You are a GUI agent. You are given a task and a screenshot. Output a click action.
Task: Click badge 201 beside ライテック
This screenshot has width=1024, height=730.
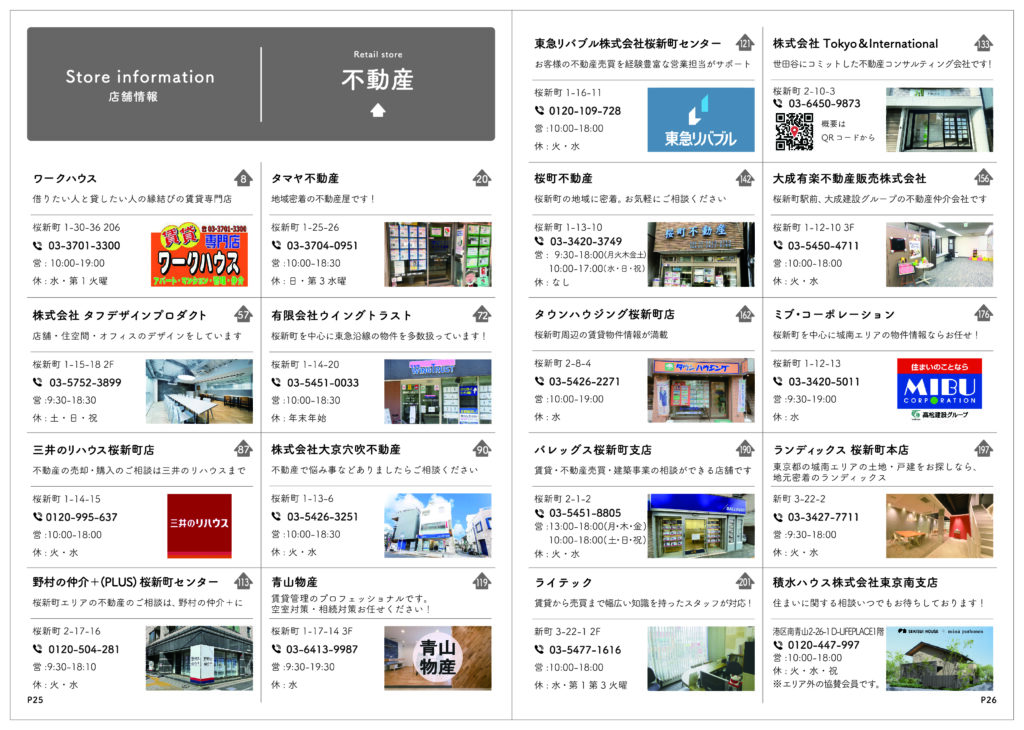point(744,581)
